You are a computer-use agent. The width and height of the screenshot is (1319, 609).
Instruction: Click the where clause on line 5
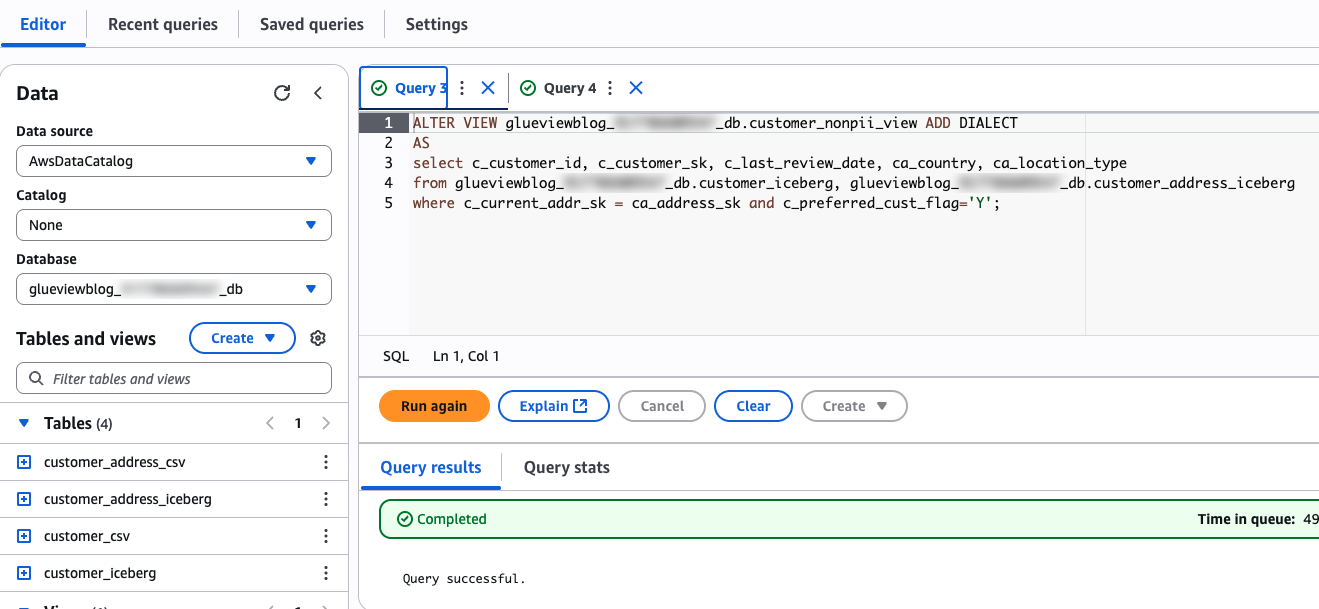(706, 203)
